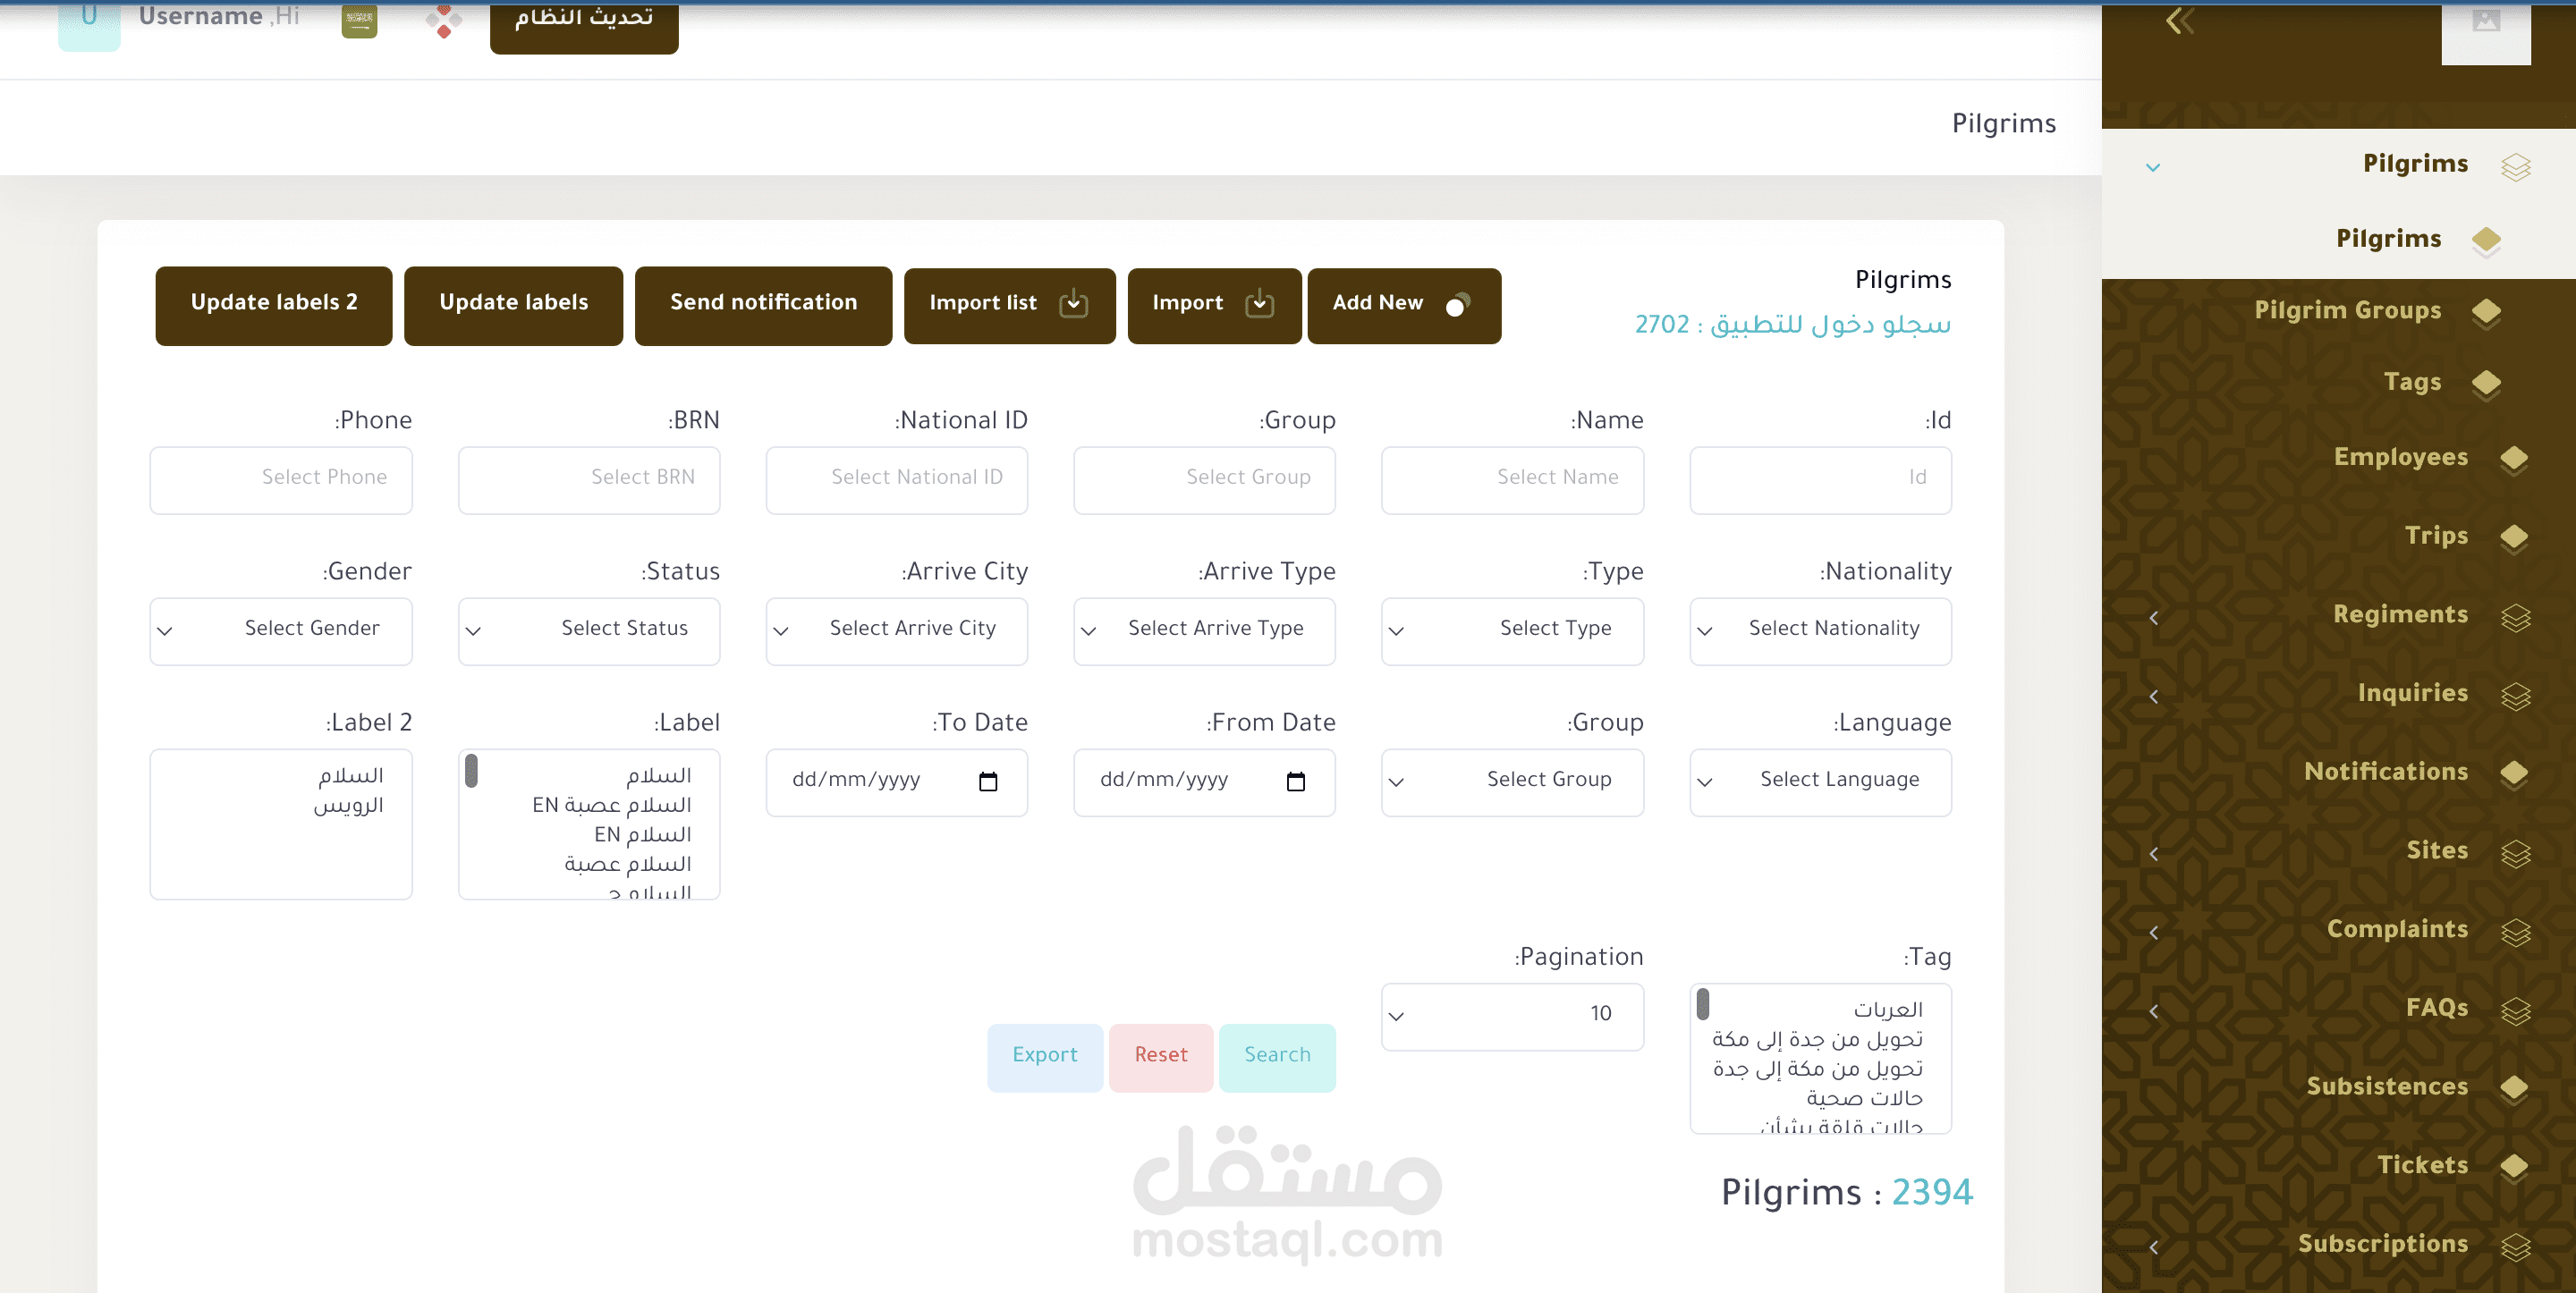Viewport: 2576px width, 1293px height.
Task: Click the Saudi flag language icon
Action: (359, 20)
